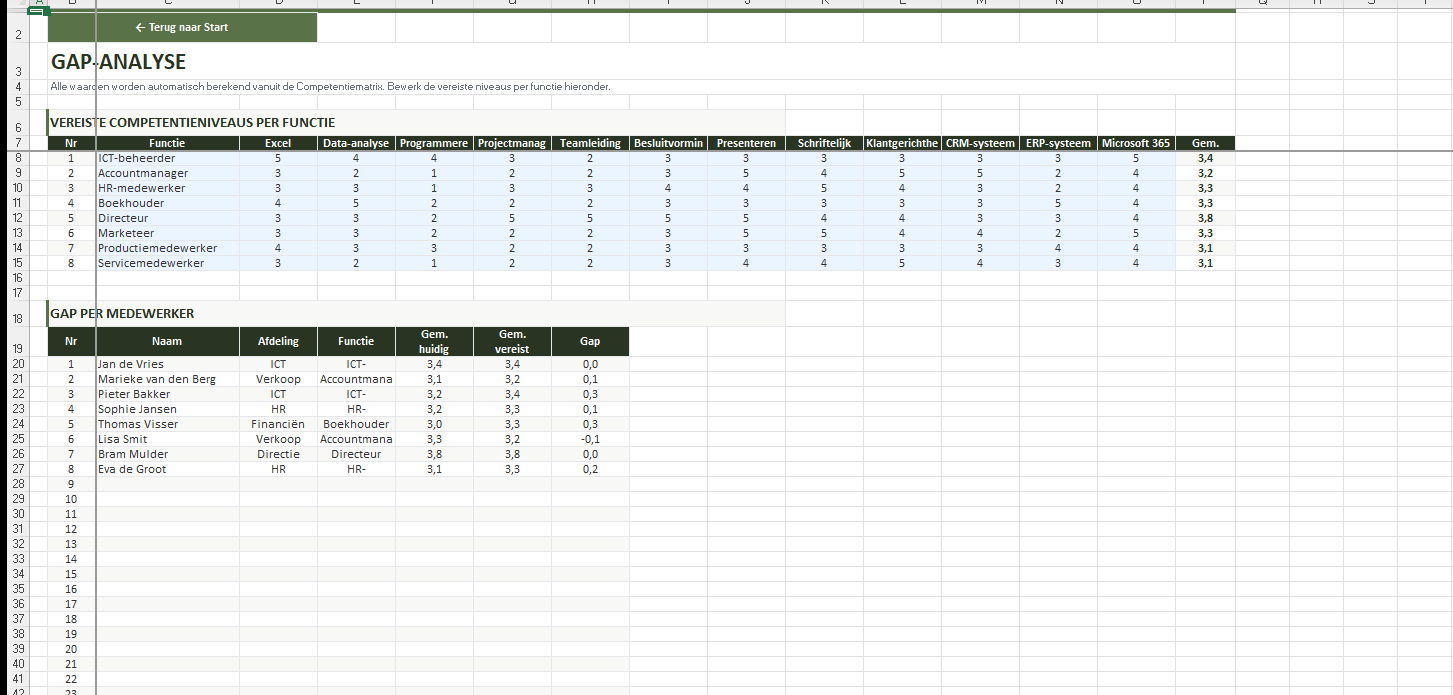Select Jan de Vries name cell

click(131, 364)
